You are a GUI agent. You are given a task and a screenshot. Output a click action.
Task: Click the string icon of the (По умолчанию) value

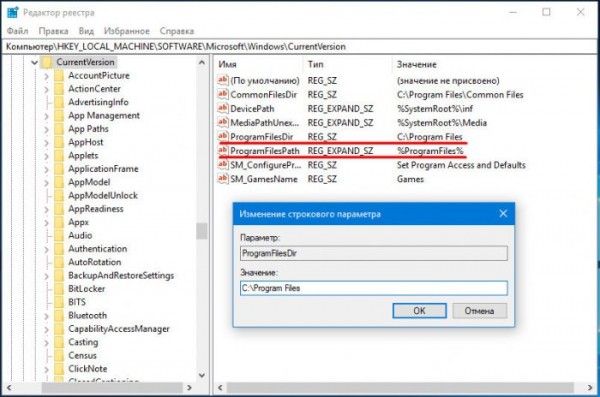click(x=223, y=80)
